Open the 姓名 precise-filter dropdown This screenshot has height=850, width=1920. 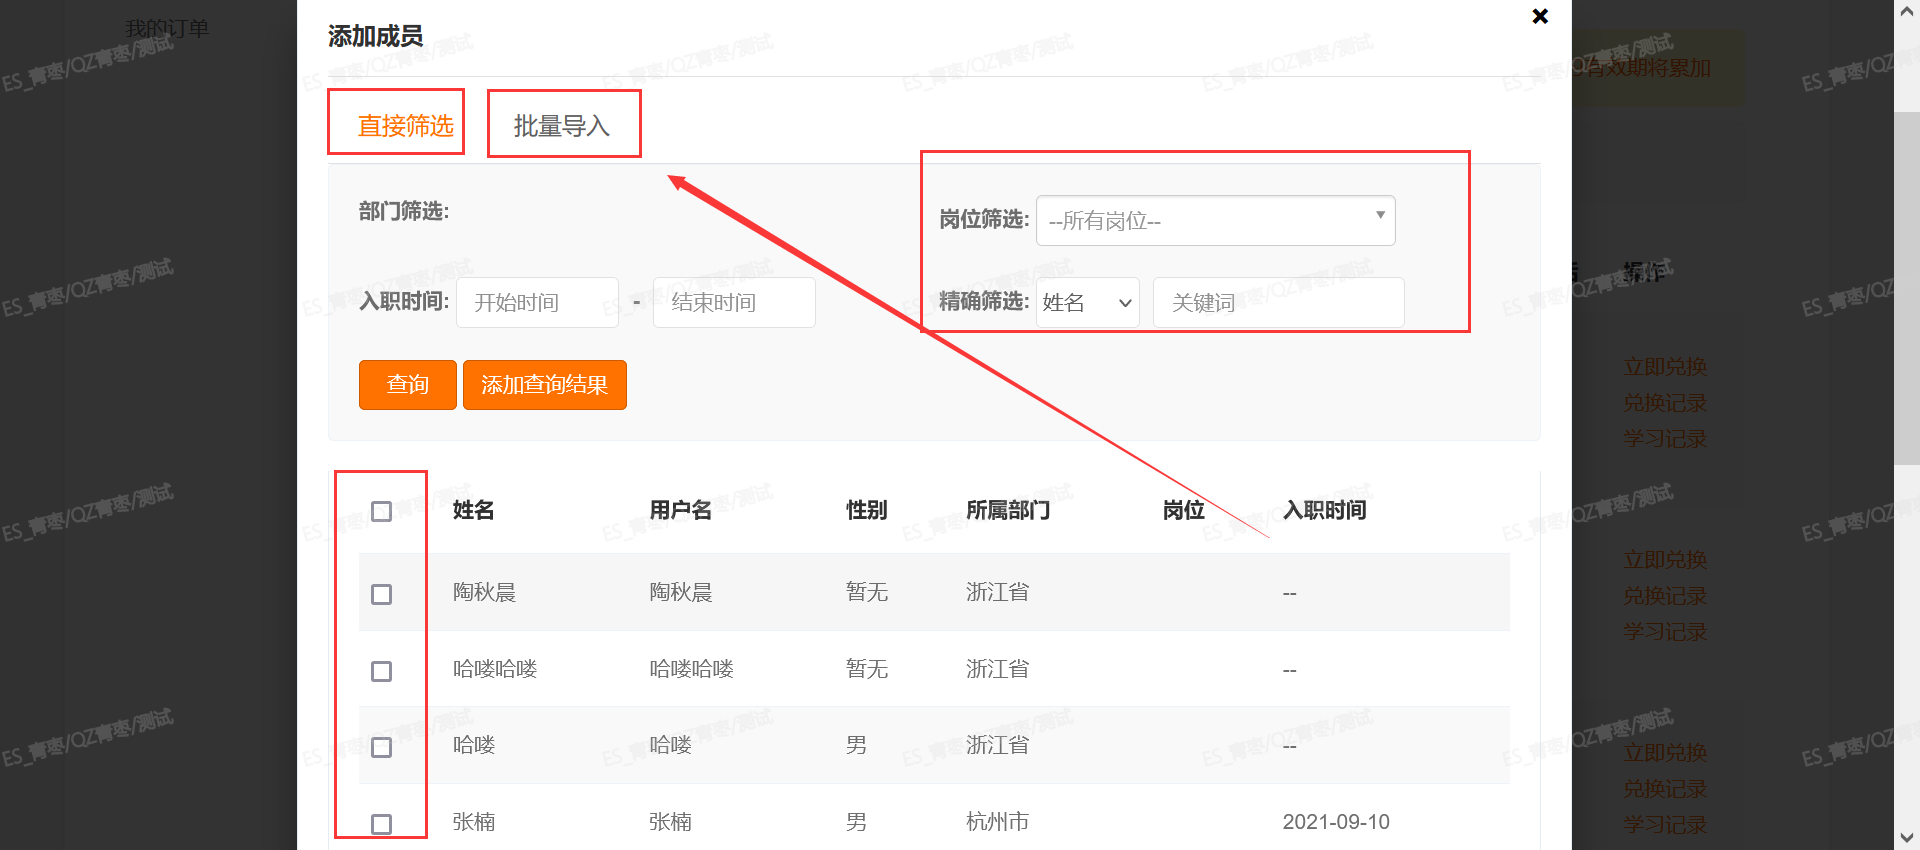pyautogui.click(x=1087, y=303)
